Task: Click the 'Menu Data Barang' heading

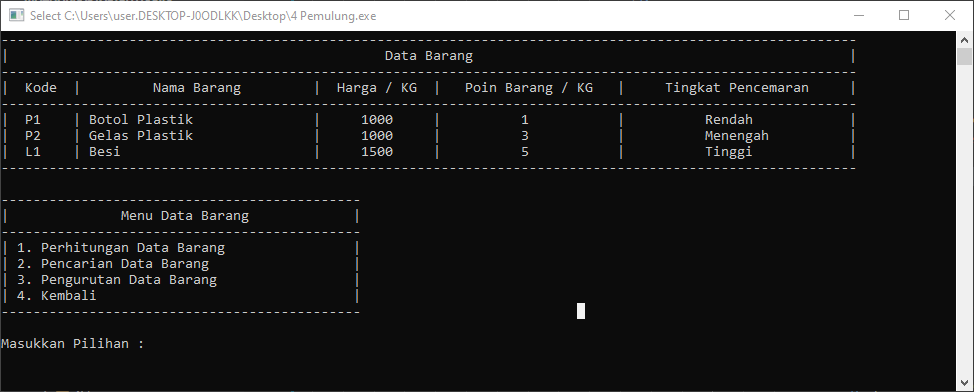Action: (184, 216)
